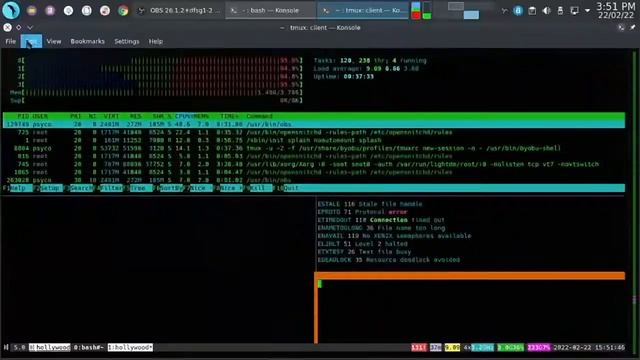Click htop F2 Setup button
640x360 pixels.
pyautogui.click(x=48, y=188)
